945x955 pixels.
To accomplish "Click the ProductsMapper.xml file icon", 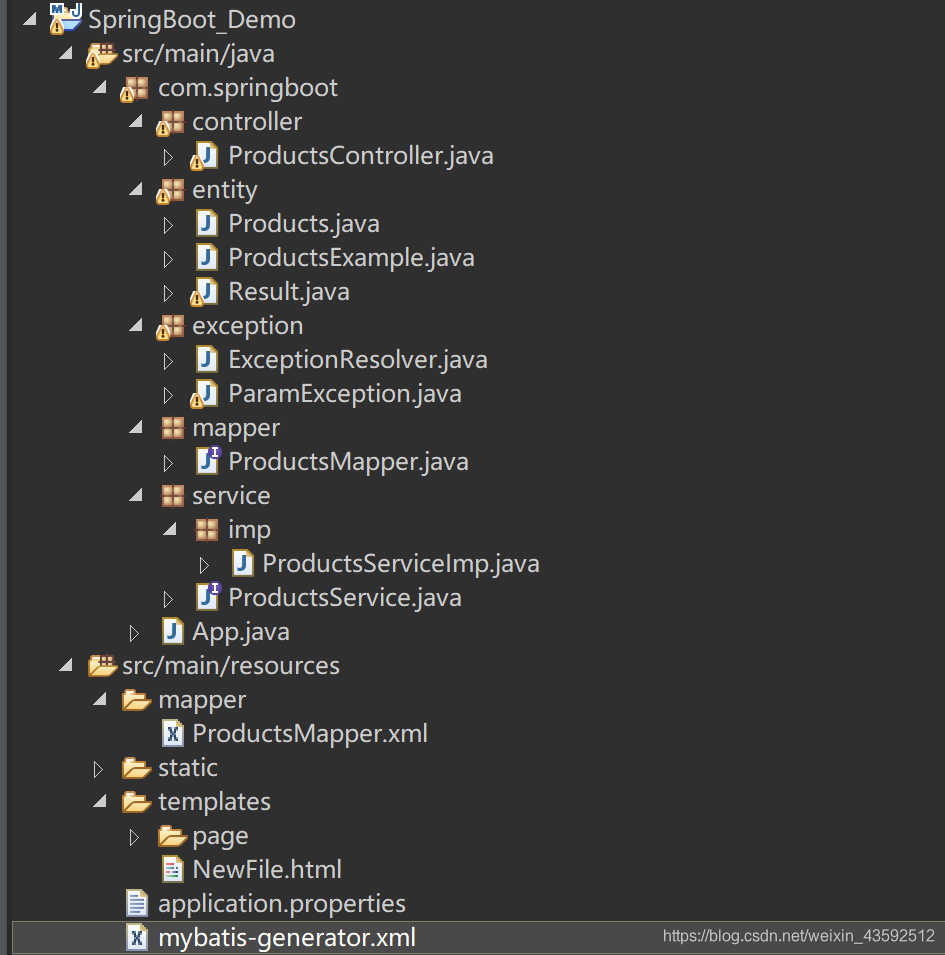I will tap(173, 733).
